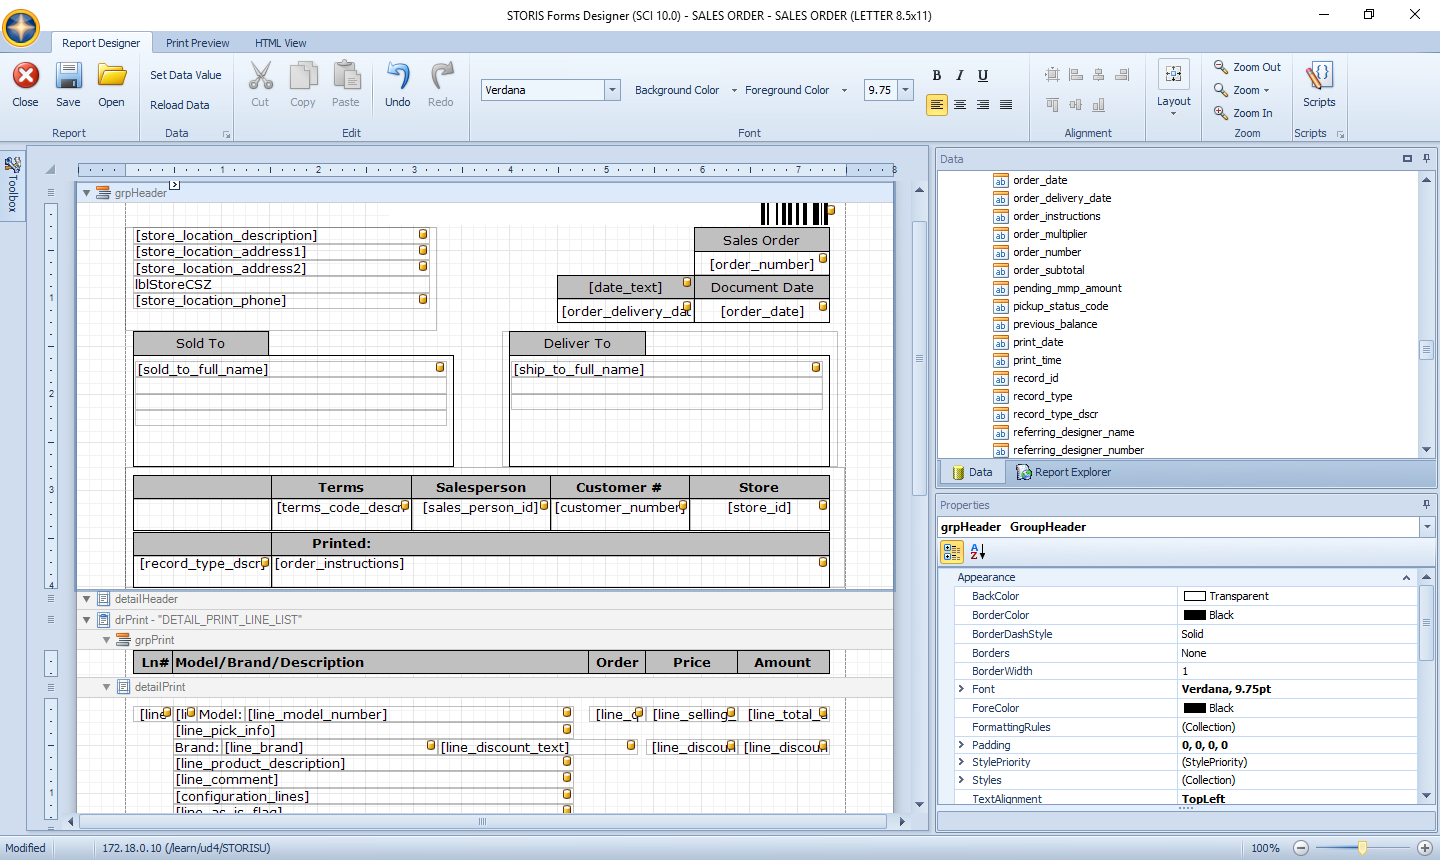
Task: Switch to the HTML View tab
Action: [280, 43]
